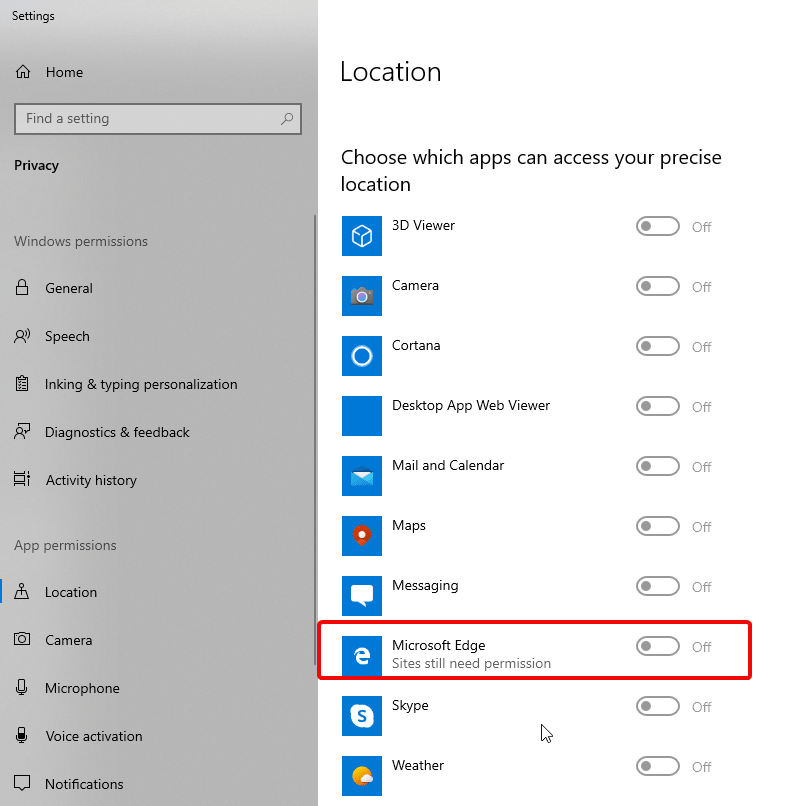Click the Mail and Calendar label
This screenshot has height=806, width=791.
pyautogui.click(x=448, y=465)
